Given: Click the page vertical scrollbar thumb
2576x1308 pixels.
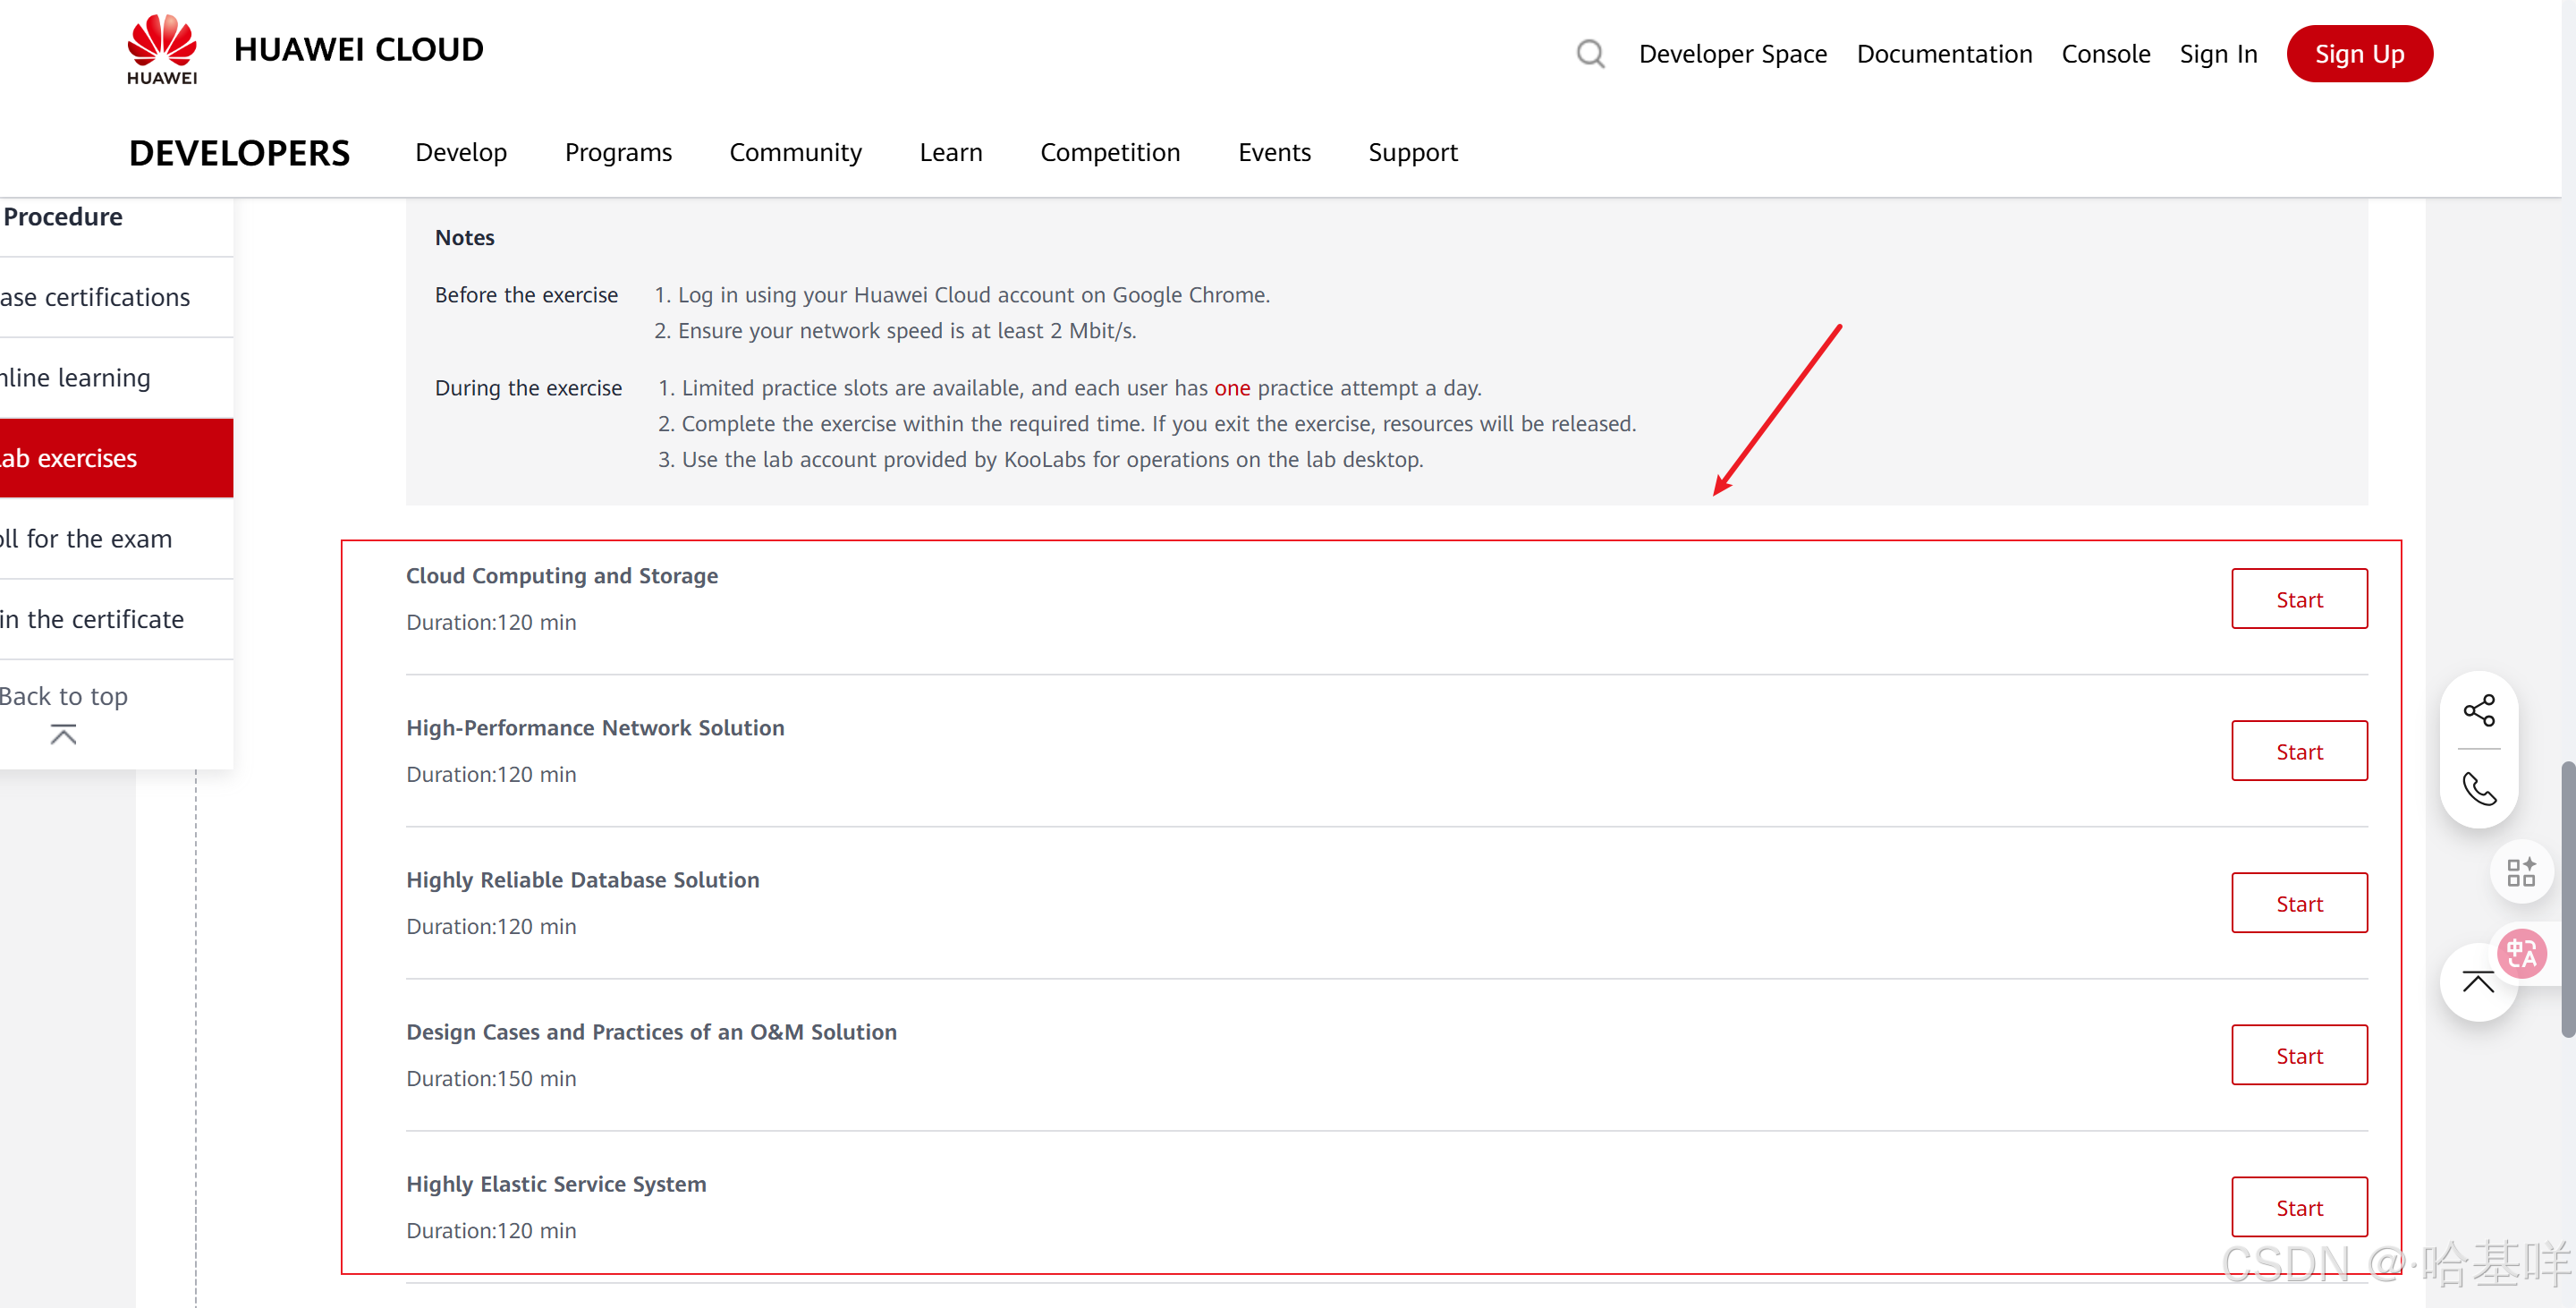Looking at the screenshot, I should coord(2567,900).
